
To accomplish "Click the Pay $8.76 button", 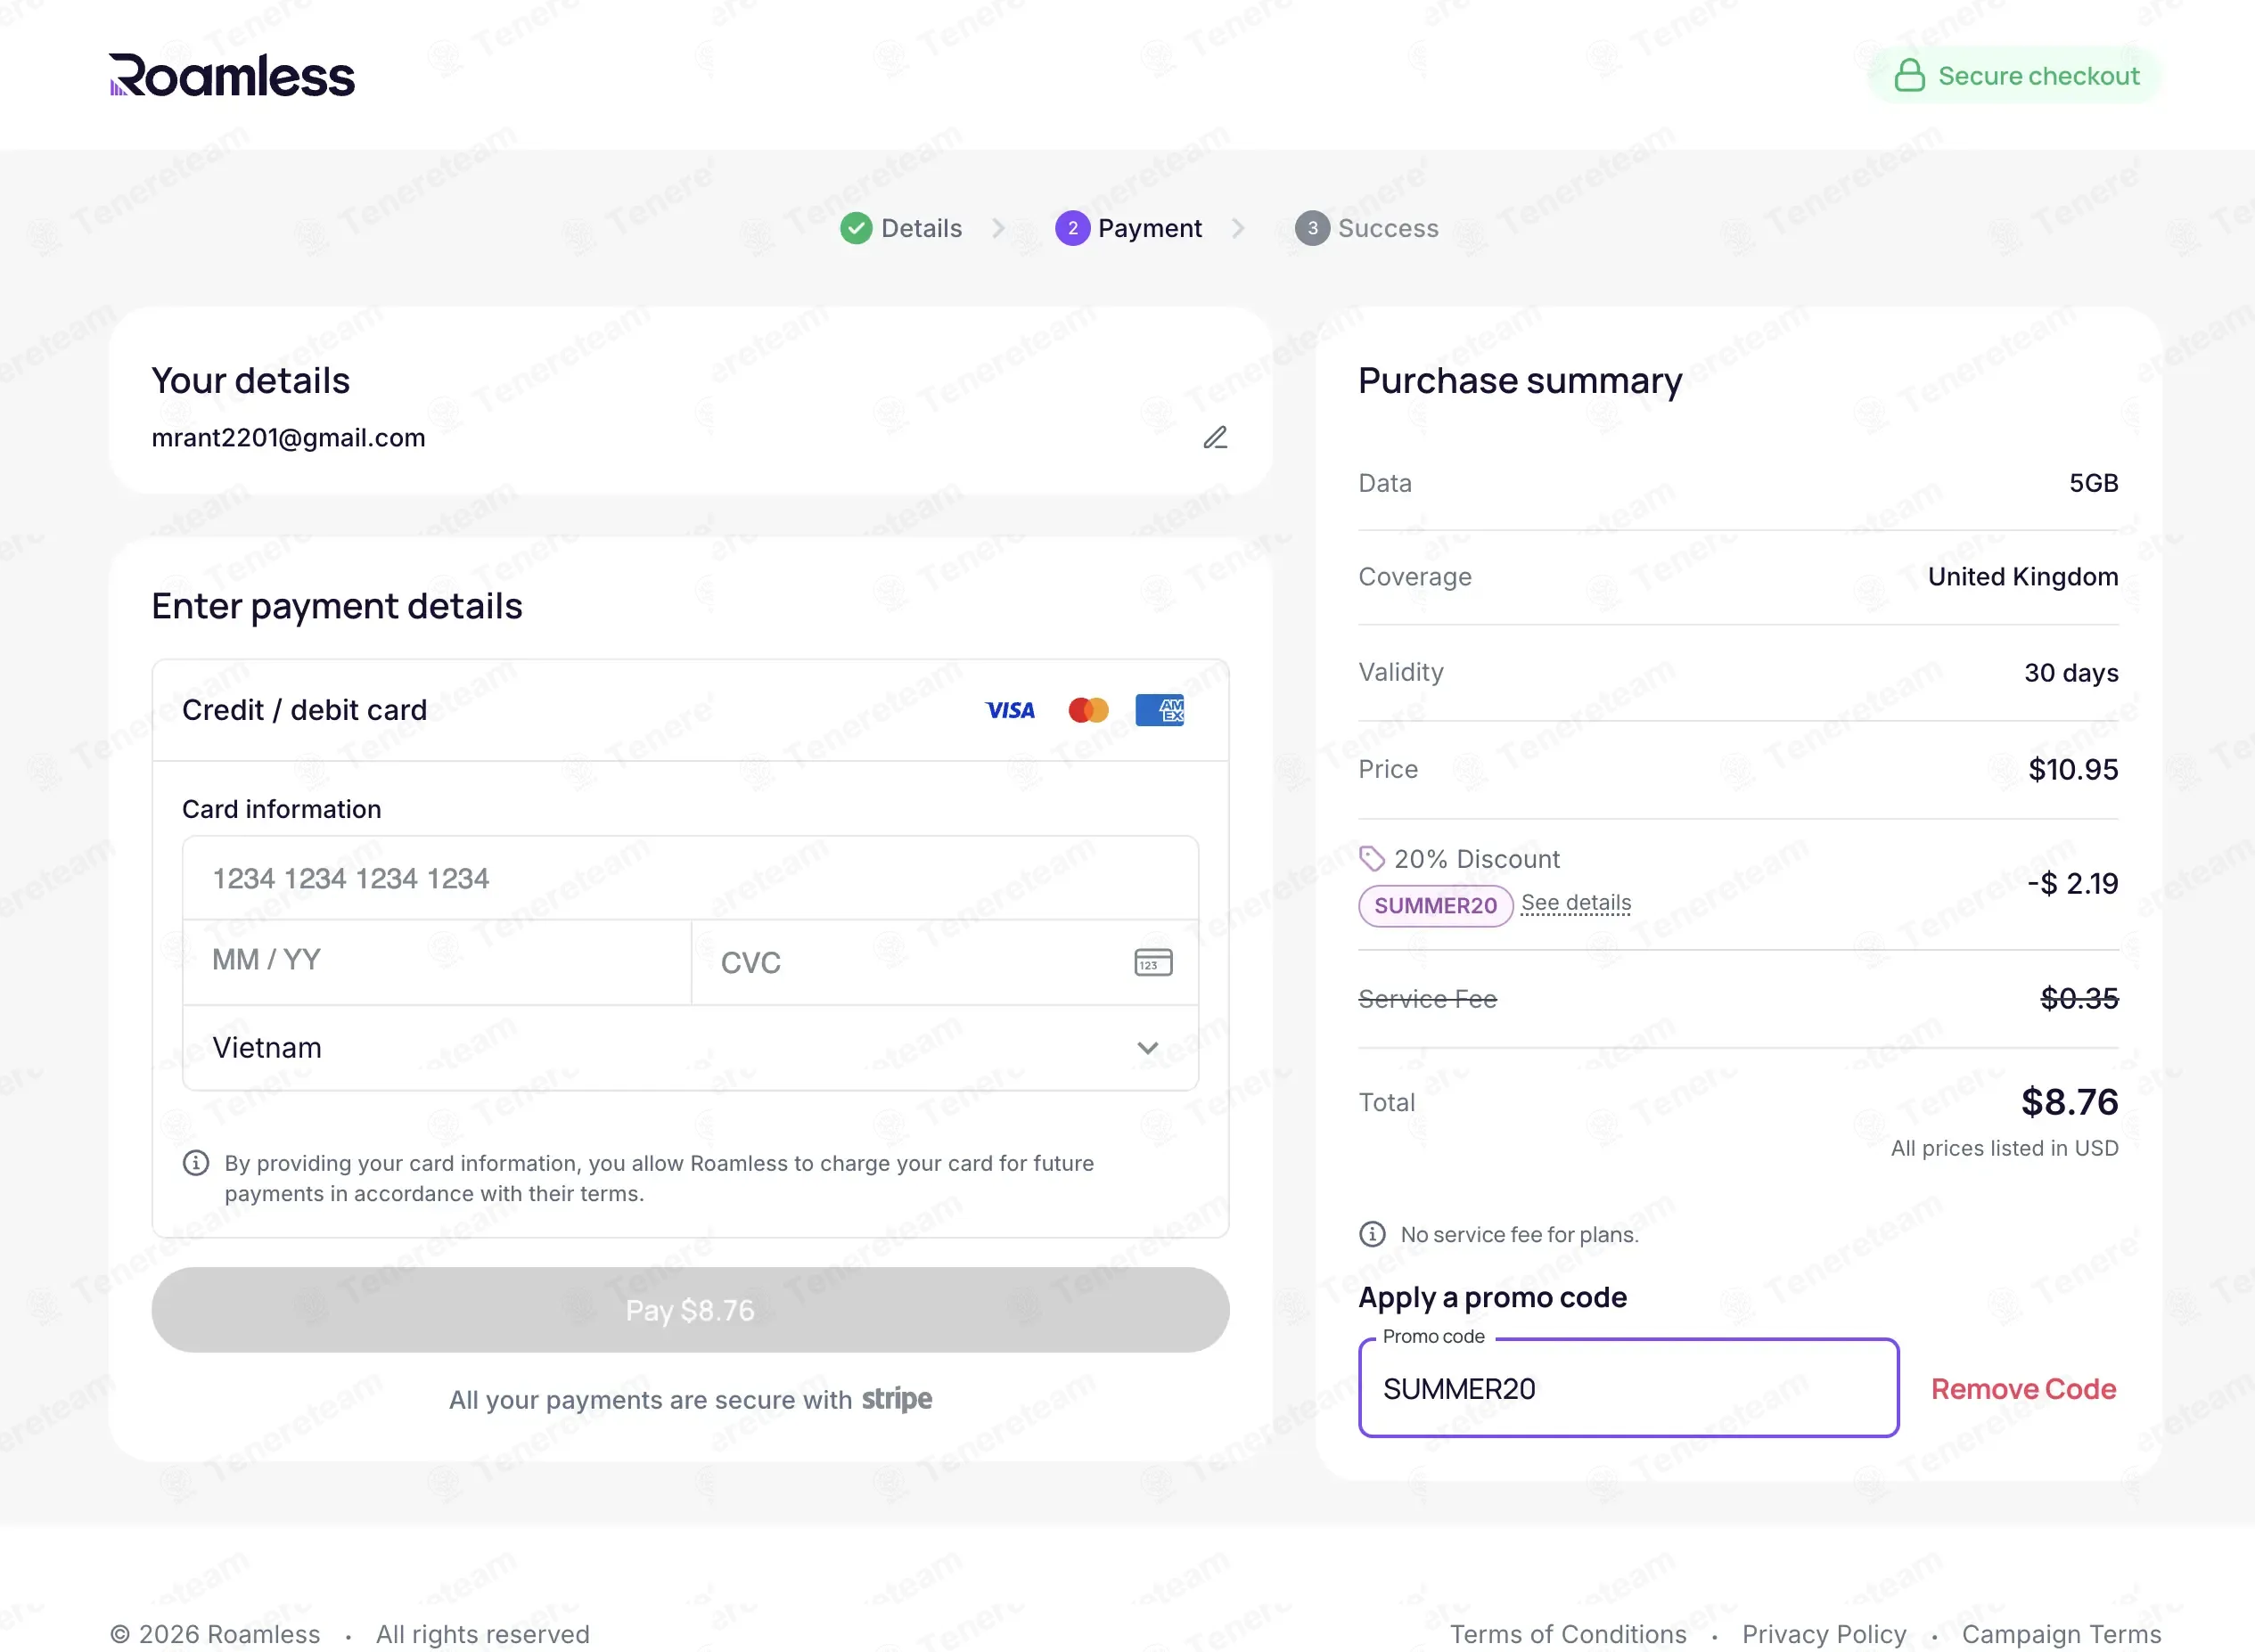I will (x=690, y=1310).
